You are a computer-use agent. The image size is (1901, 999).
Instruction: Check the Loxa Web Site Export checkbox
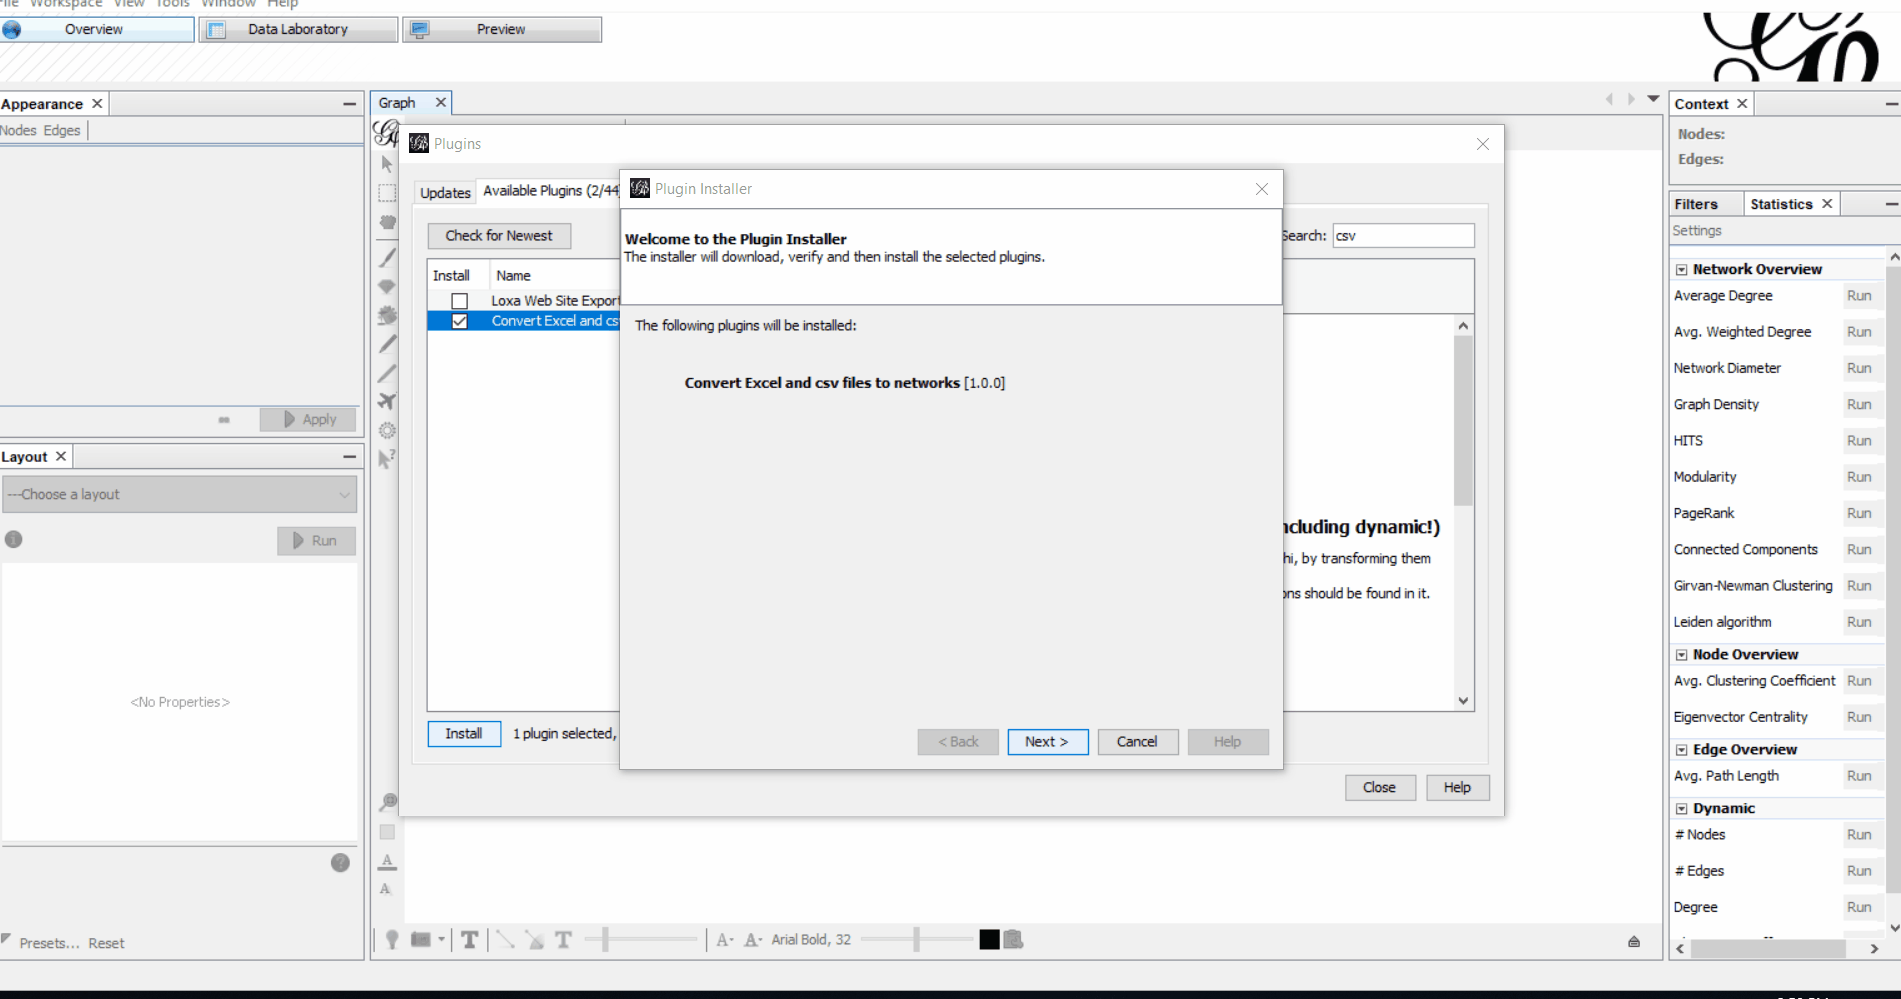point(459,301)
